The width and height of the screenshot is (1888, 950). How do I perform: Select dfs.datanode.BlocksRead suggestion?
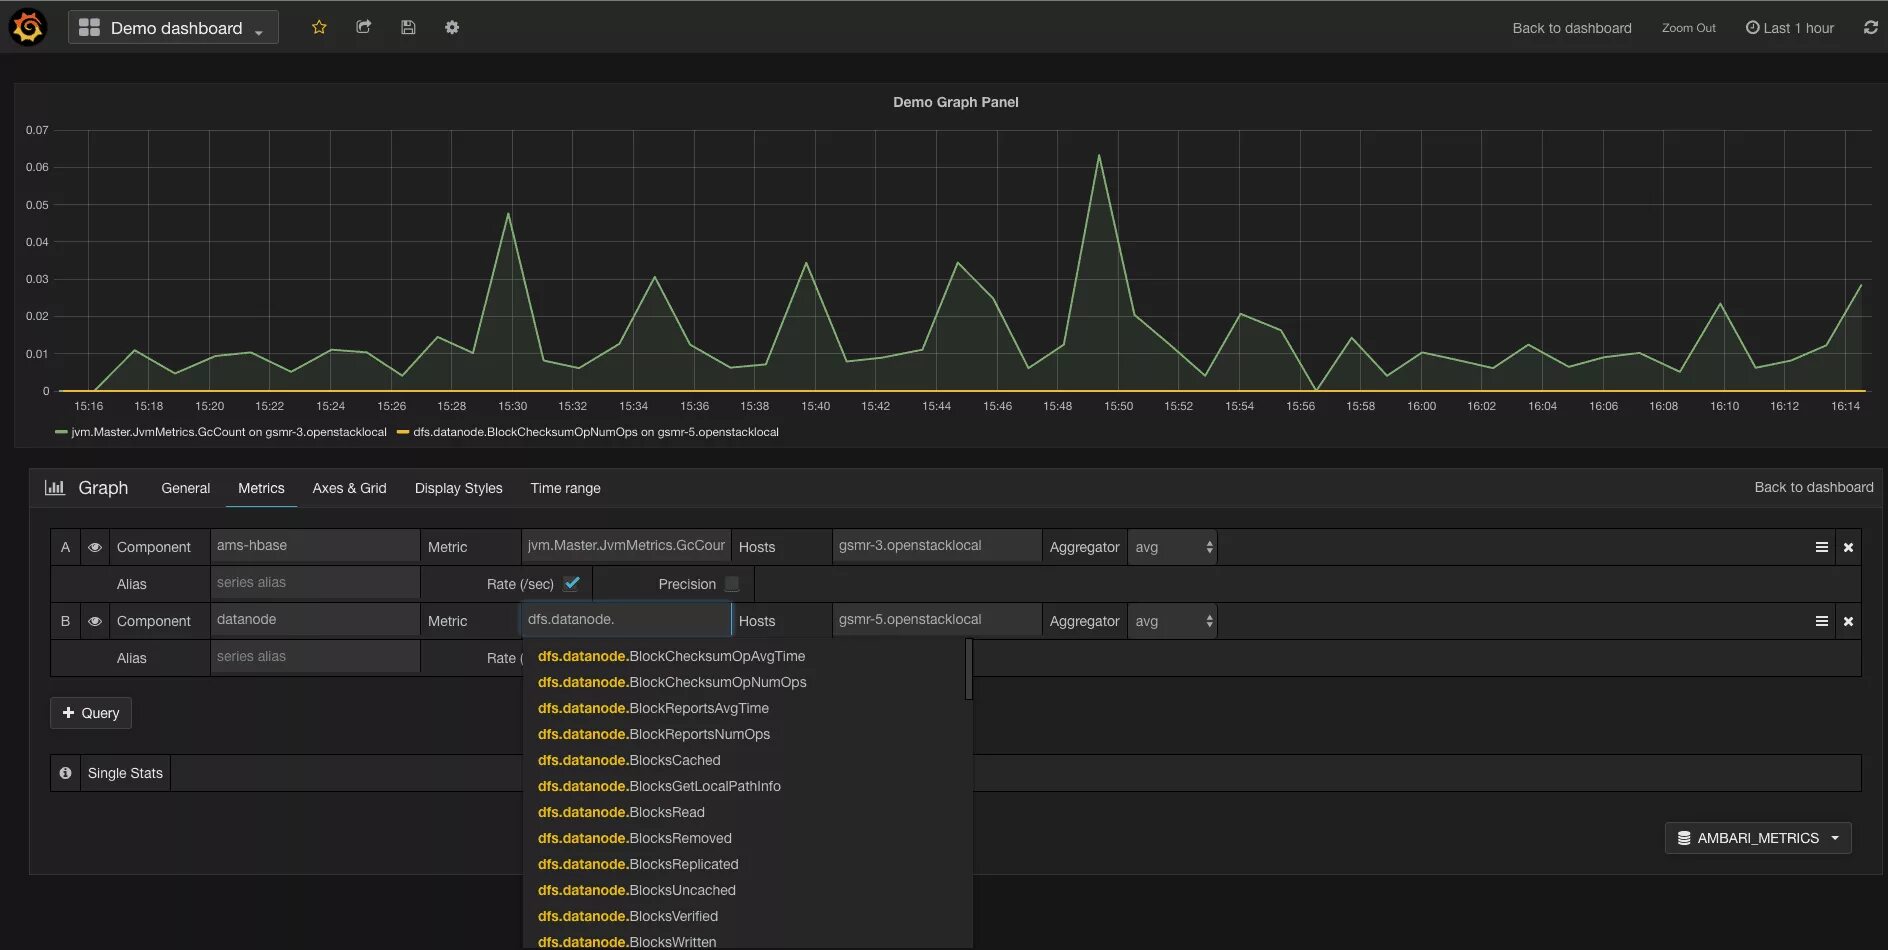point(621,812)
